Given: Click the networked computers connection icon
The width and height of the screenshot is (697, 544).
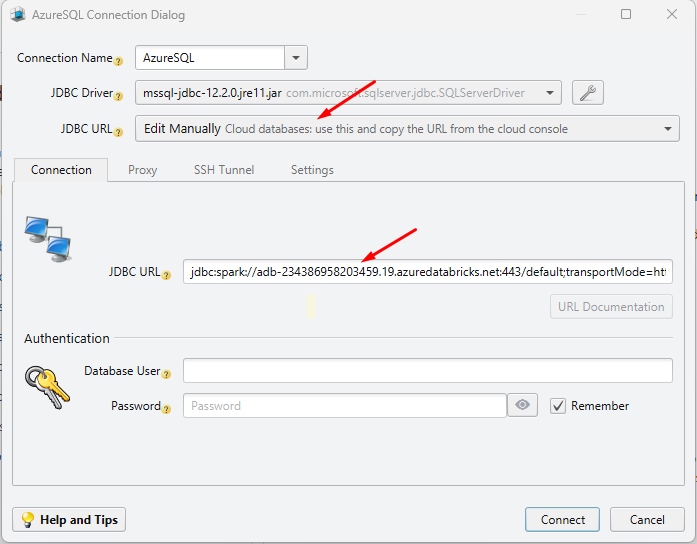Looking at the screenshot, I should pyautogui.click(x=48, y=239).
